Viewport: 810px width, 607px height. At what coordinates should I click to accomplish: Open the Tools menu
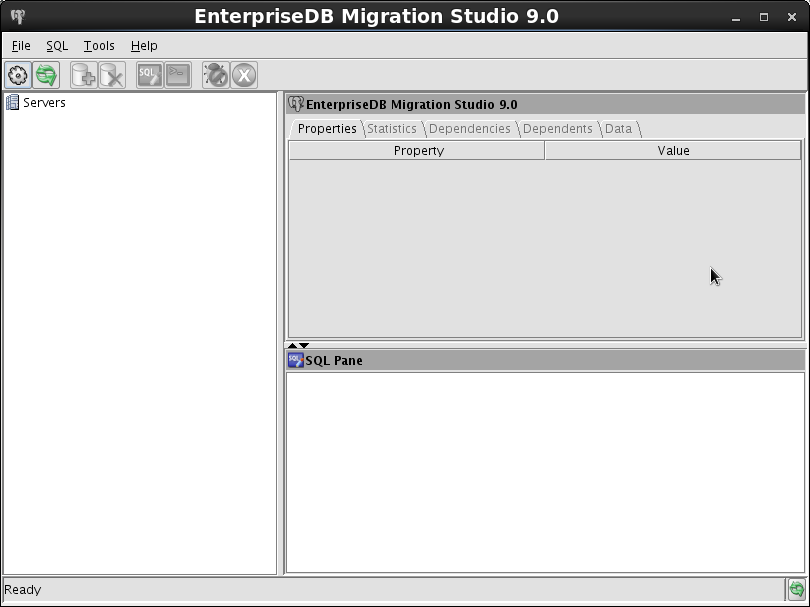(x=99, y=46)
